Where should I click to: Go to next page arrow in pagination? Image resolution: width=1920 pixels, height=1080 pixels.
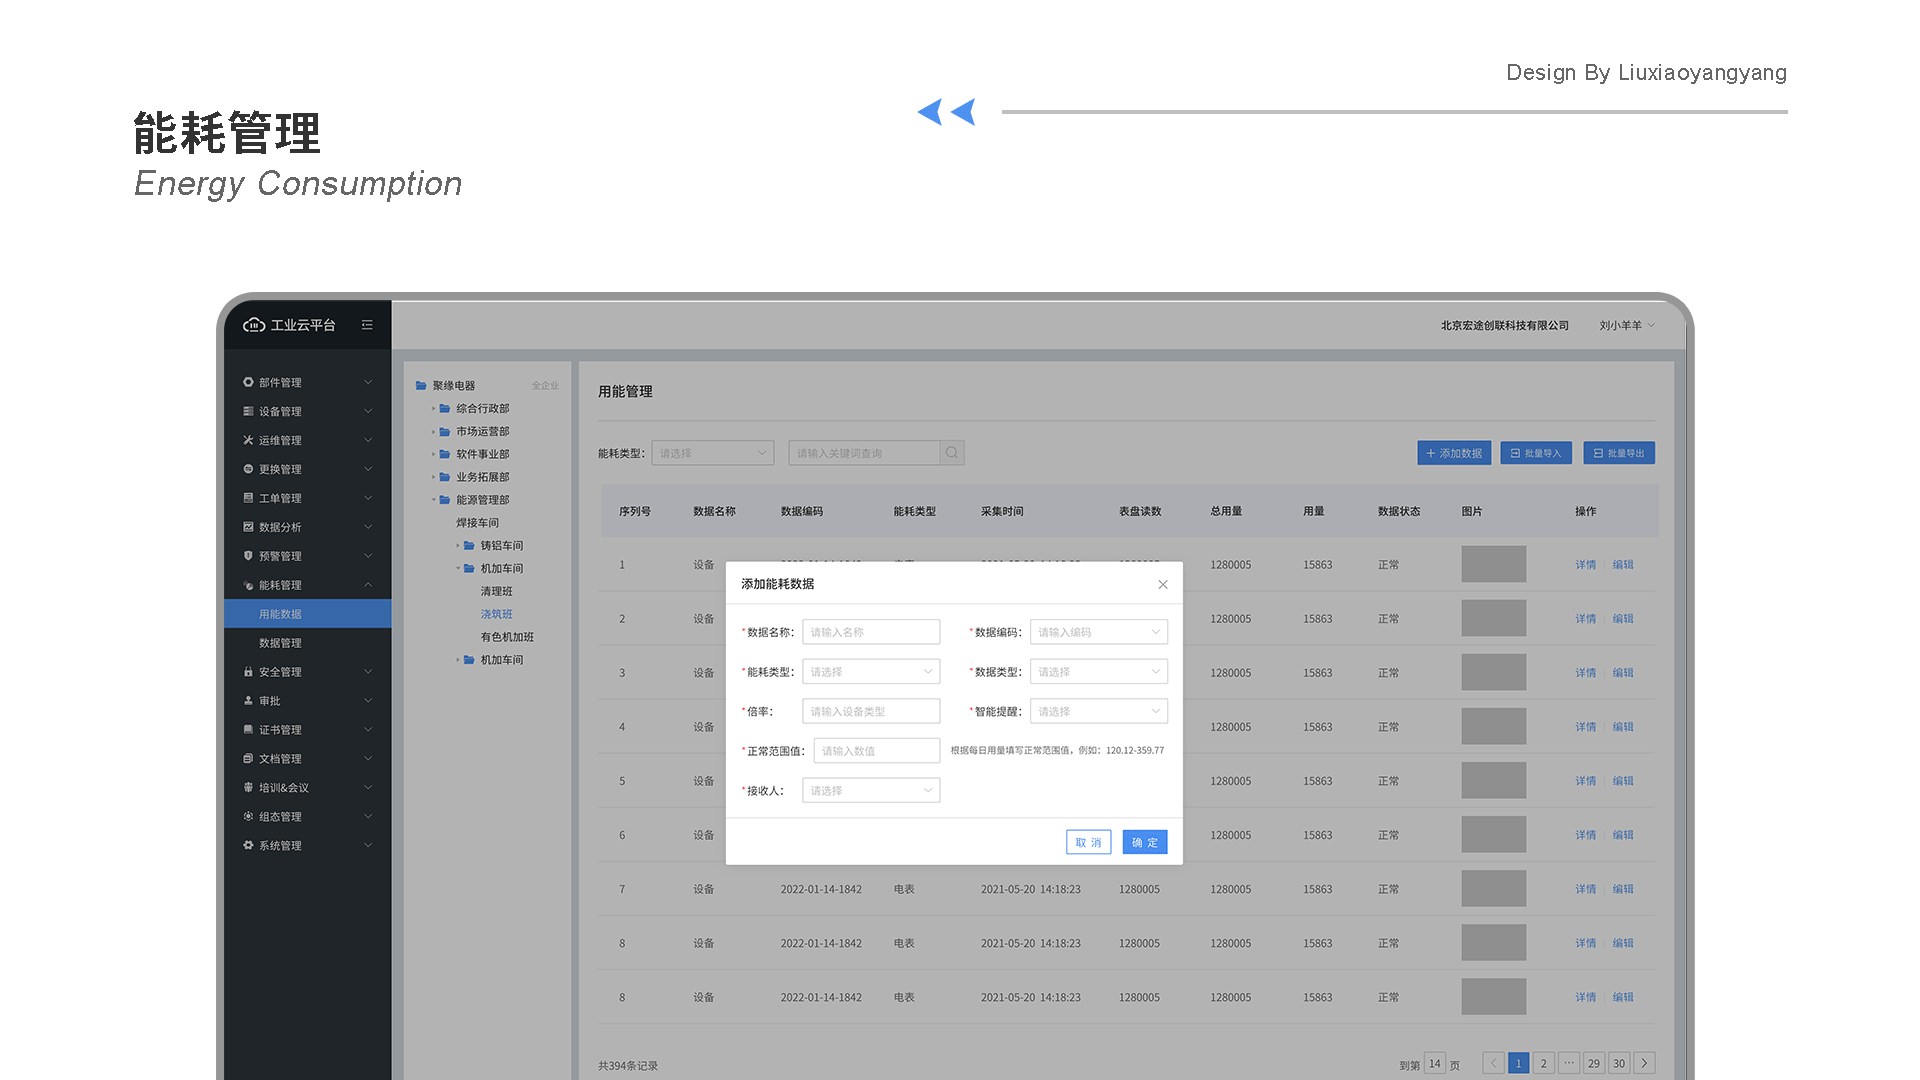[x=1644, y=1063]
